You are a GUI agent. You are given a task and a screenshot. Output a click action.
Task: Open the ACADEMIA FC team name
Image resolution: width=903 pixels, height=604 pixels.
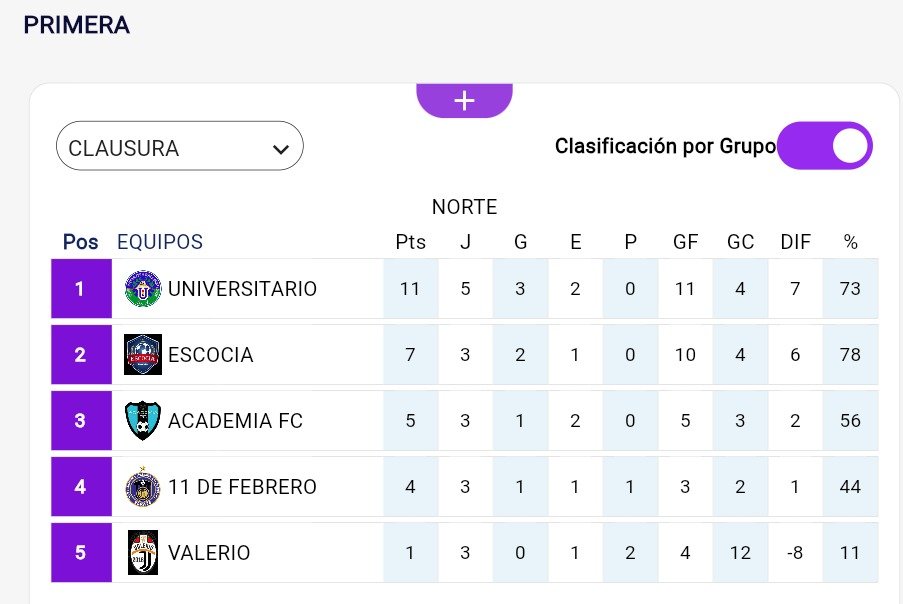235,421
